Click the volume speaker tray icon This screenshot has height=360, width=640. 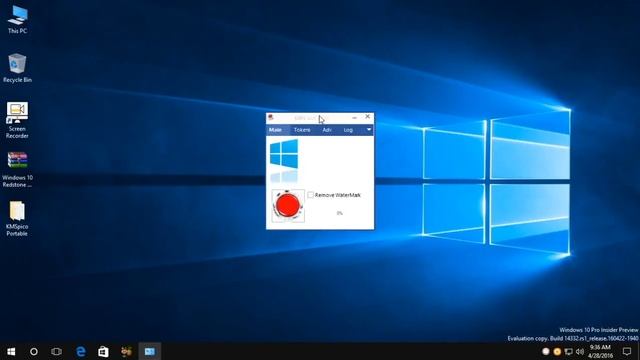tap(580, 351)
